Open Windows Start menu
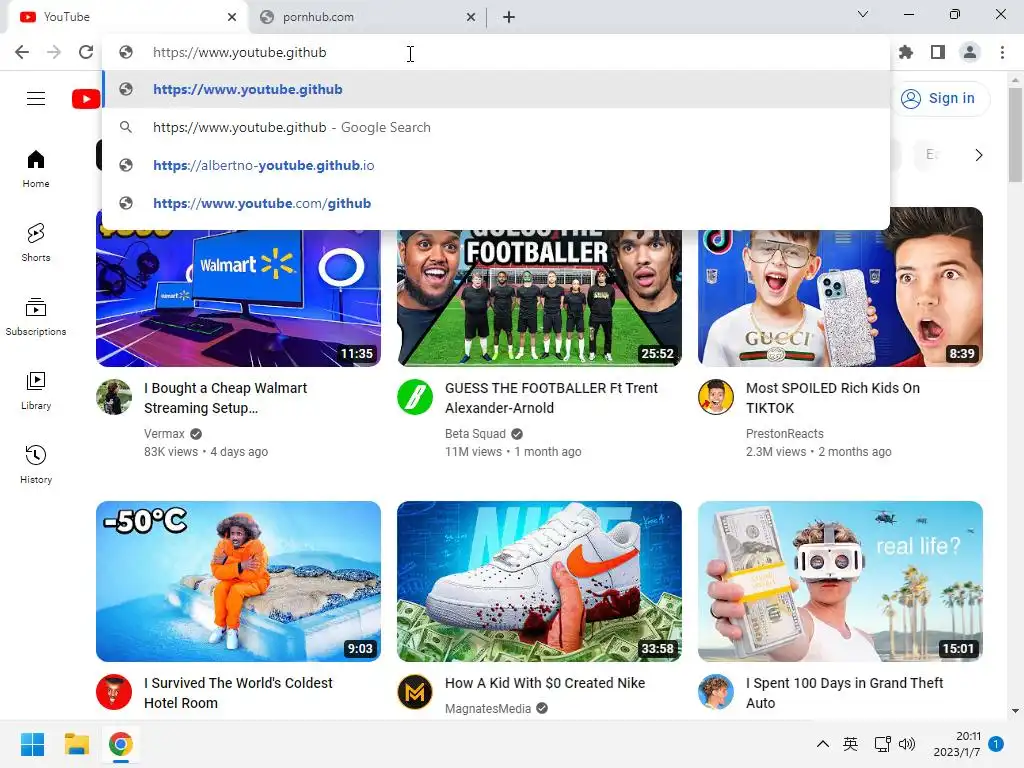The width and height of the screenshot is (1024, 768). [x=32, y=744]
